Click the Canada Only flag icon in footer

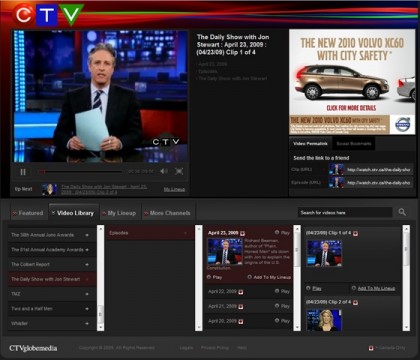(371, 348)
